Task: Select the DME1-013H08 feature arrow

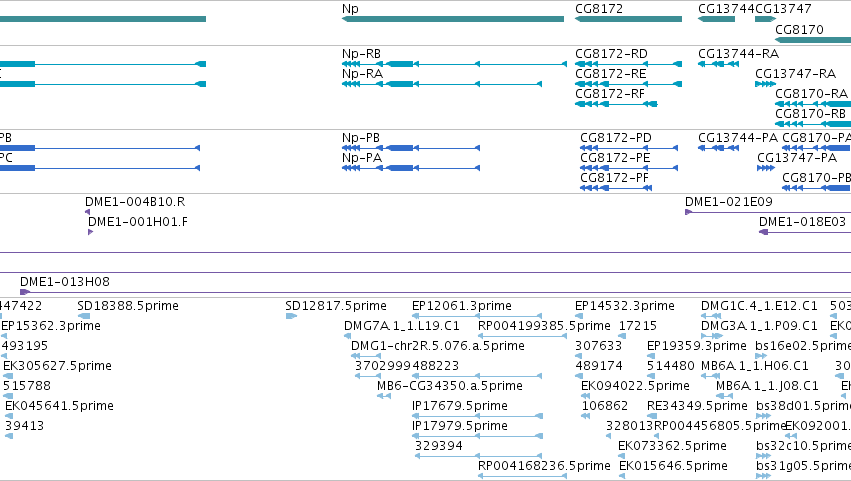Action: (x=25, y=292)
